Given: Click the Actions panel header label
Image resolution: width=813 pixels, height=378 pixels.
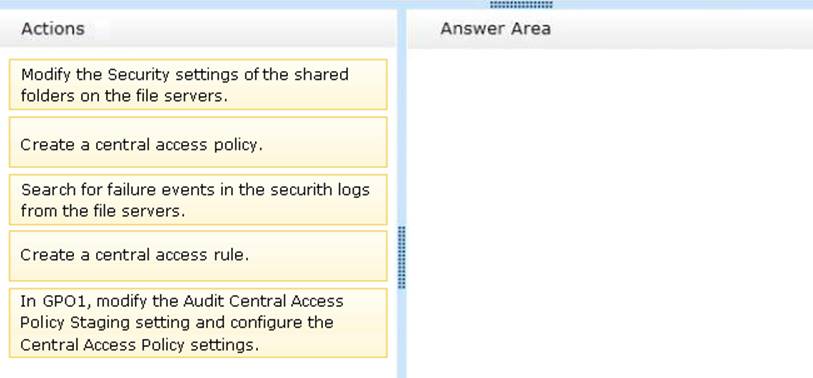Looking at the screenshot, I should click(52, 29).
